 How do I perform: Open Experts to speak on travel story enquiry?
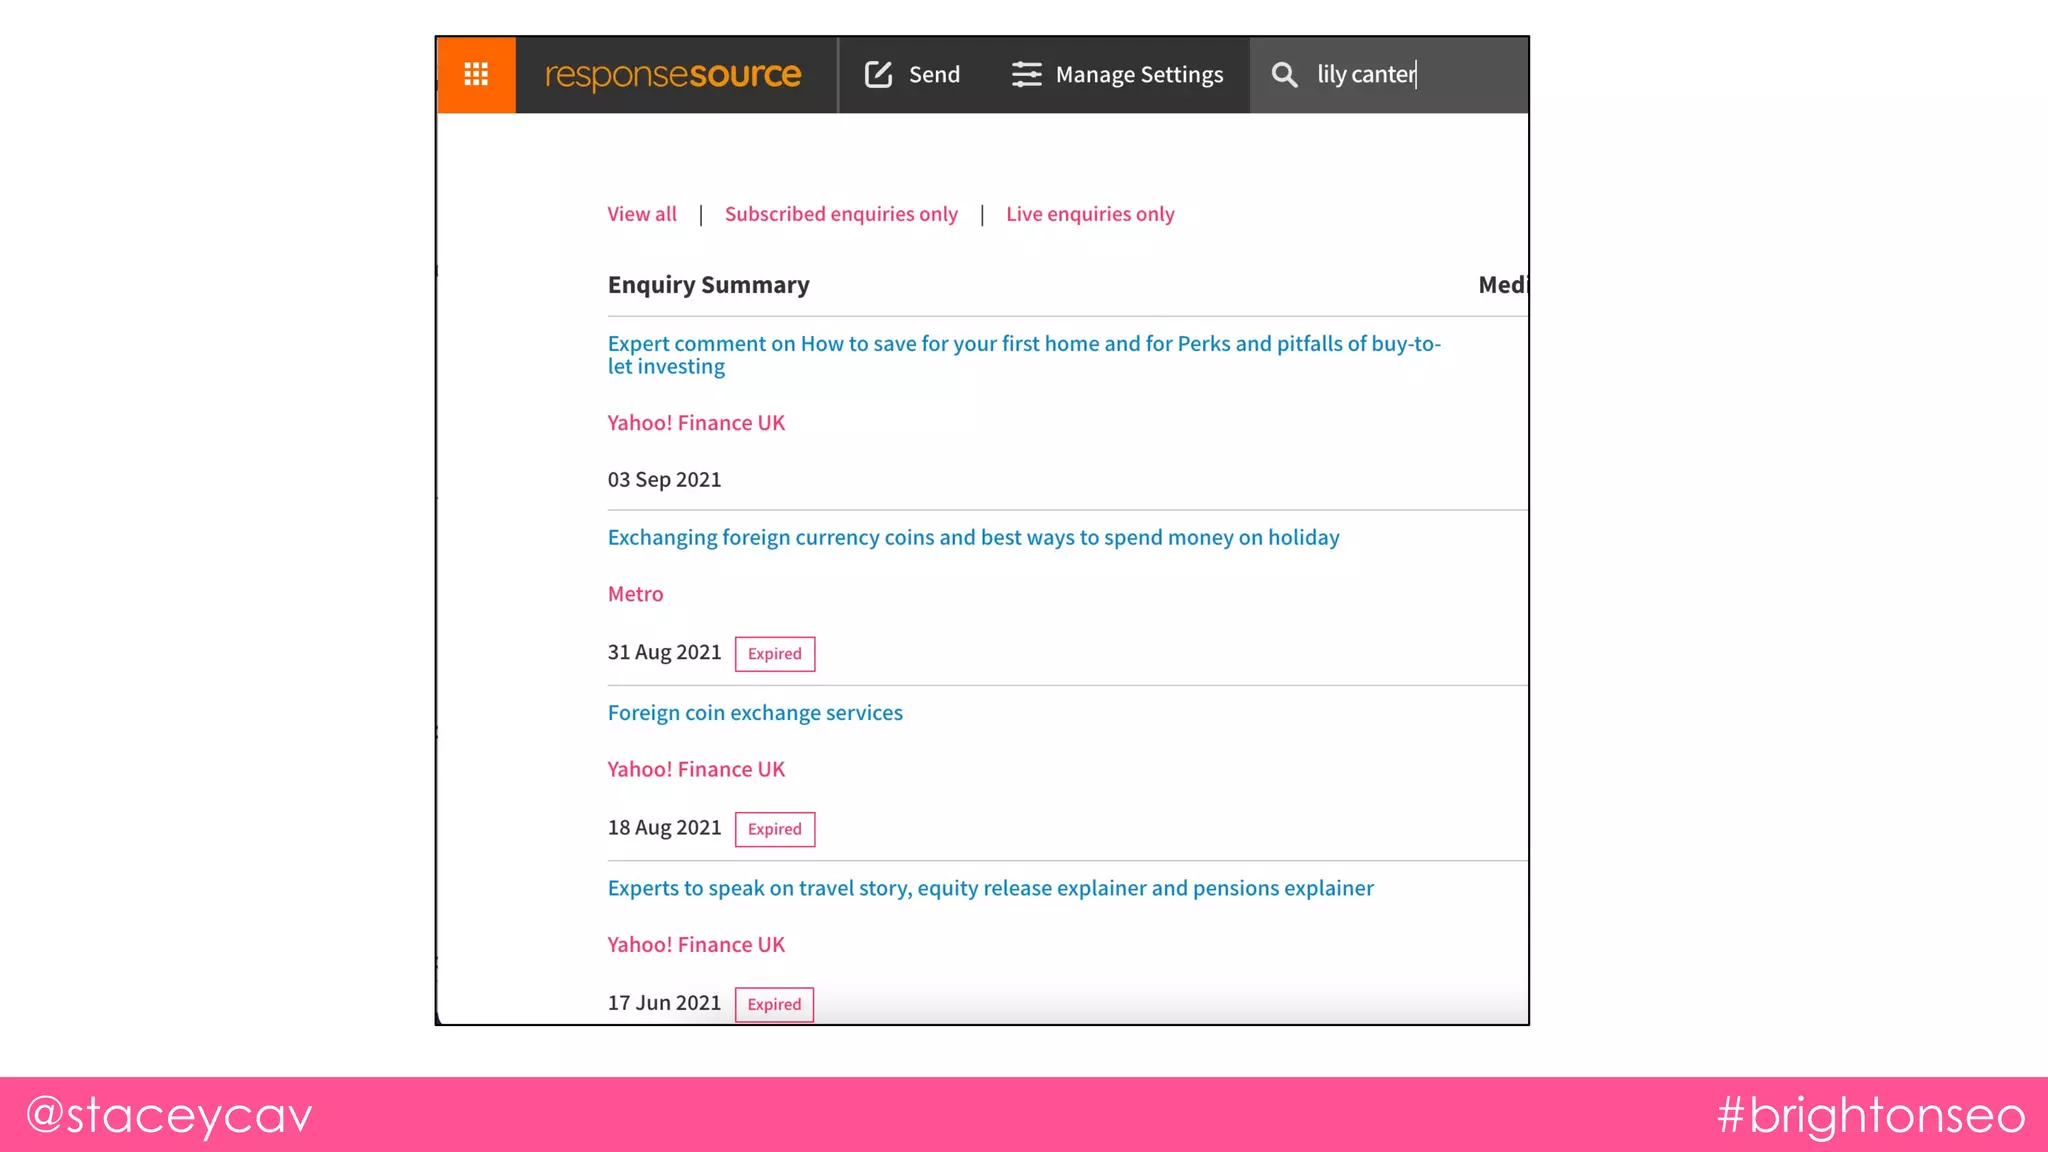tap(990, 888)
